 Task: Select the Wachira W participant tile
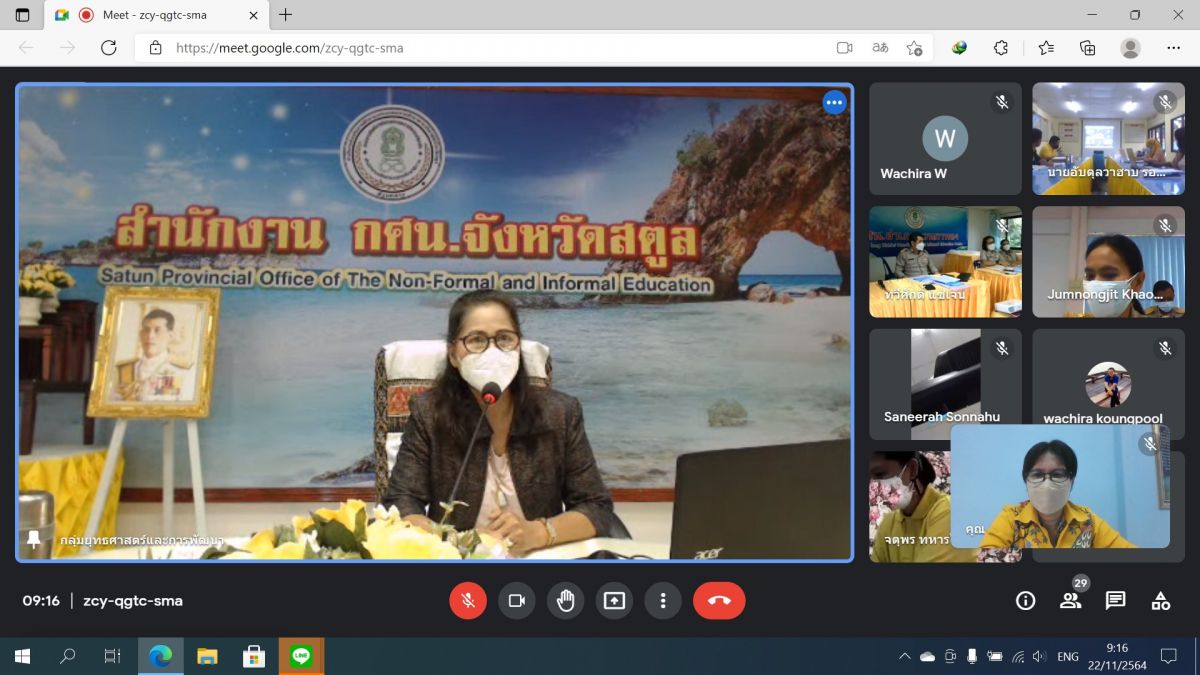945,139
